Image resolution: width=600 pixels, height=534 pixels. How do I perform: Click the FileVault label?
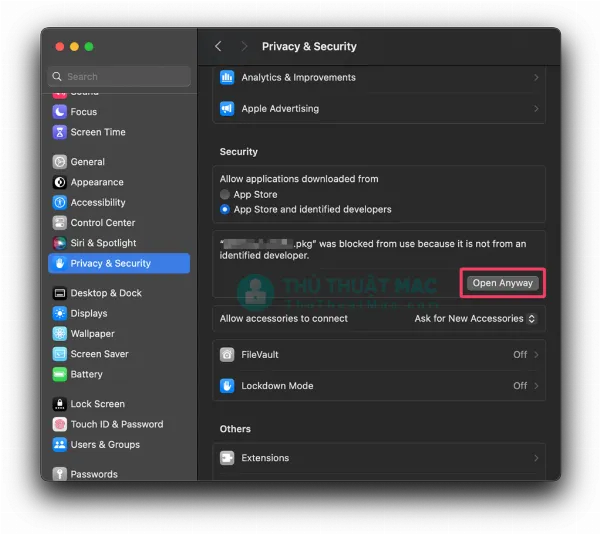tap(260, 355)
